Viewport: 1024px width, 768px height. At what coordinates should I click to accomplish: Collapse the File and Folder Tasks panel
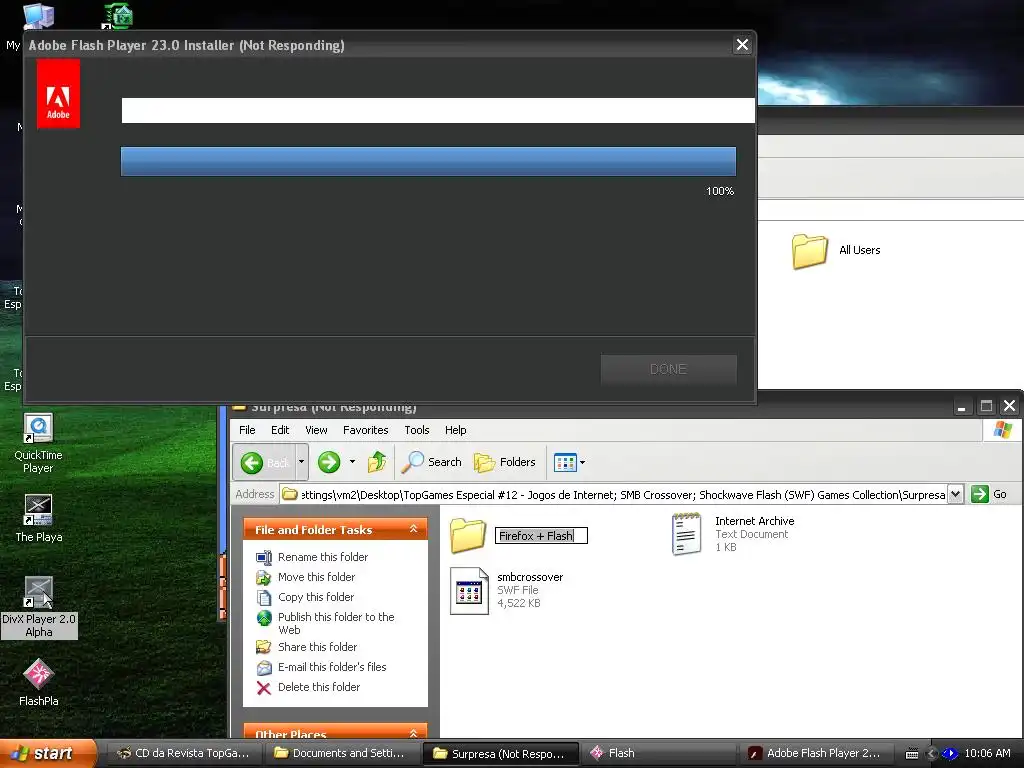pos(413,529)
